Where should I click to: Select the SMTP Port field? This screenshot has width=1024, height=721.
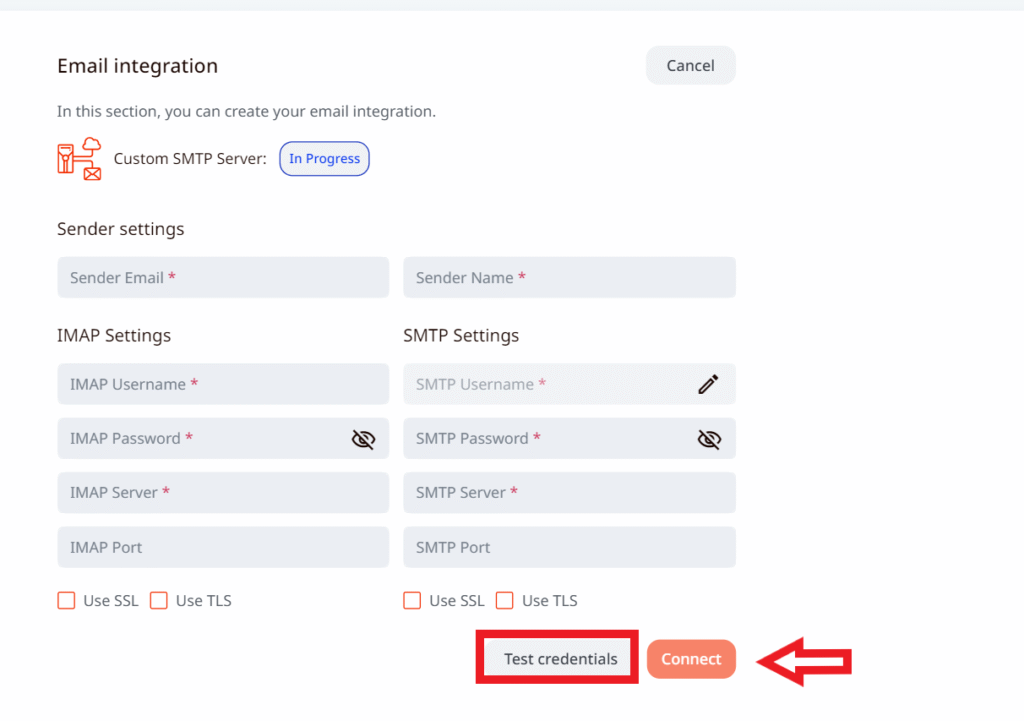click(568, 547)
